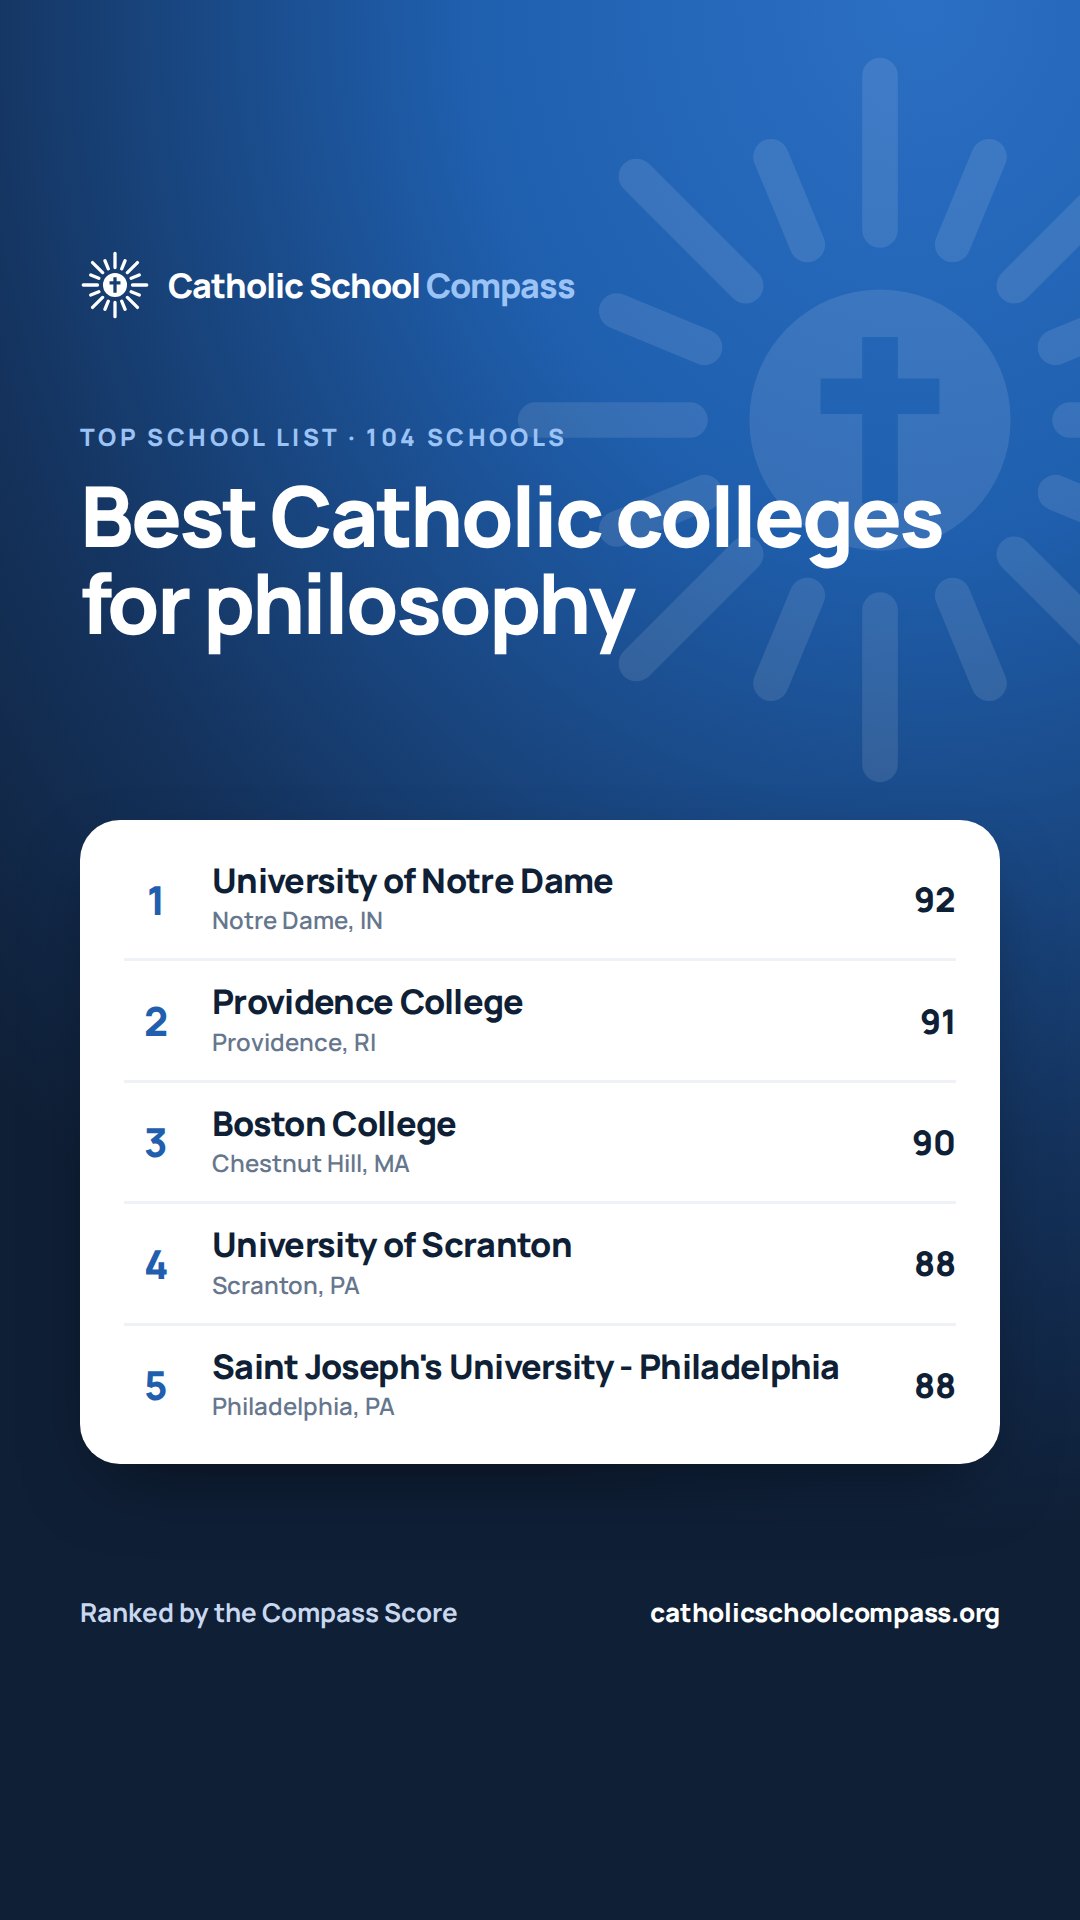
Task: Click the Notre Dame, IN location text
Action: click(x=297, y=921)
